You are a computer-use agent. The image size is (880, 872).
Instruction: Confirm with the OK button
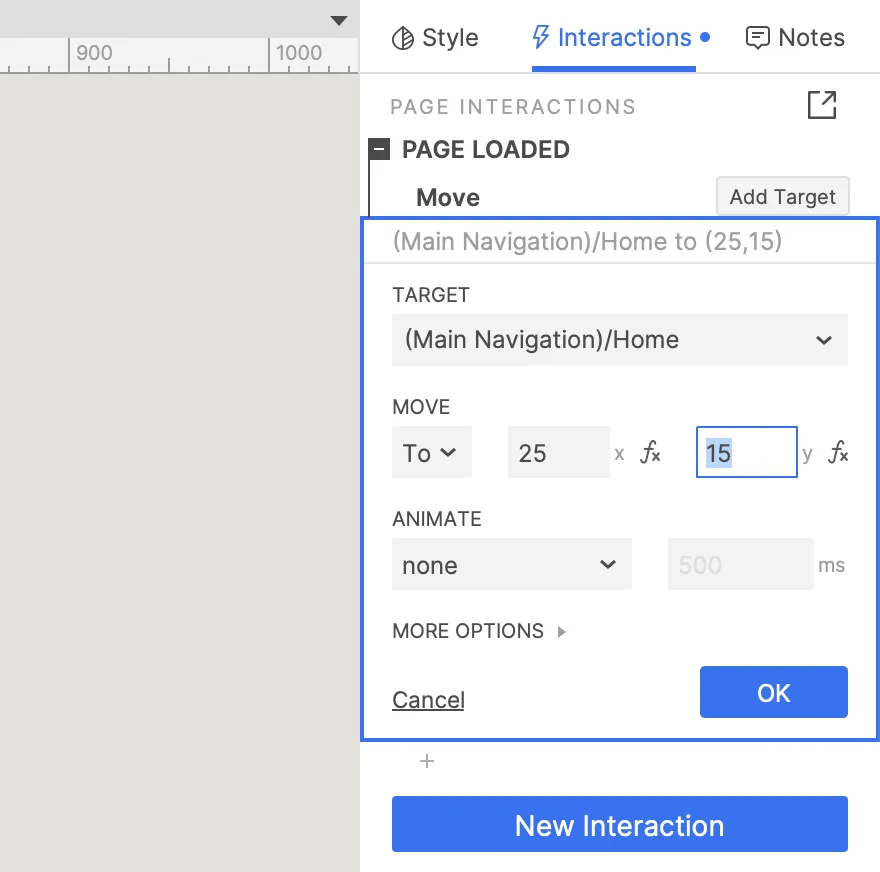coord(773,693)
